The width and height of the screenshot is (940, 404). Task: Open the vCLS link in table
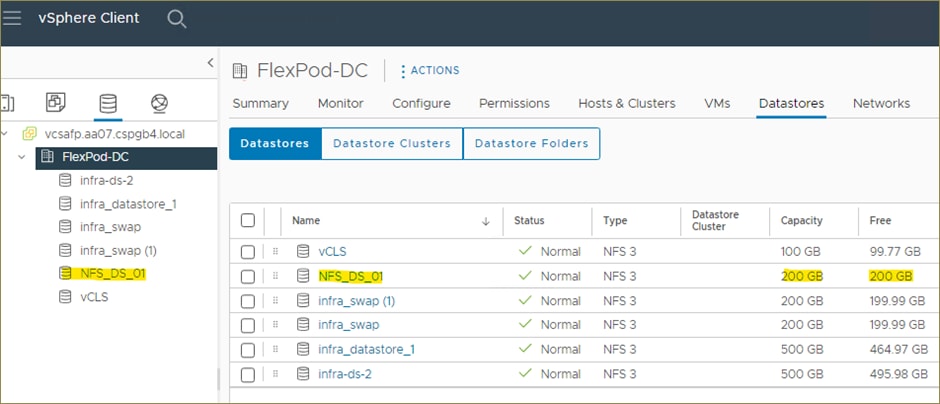(332, 252)
